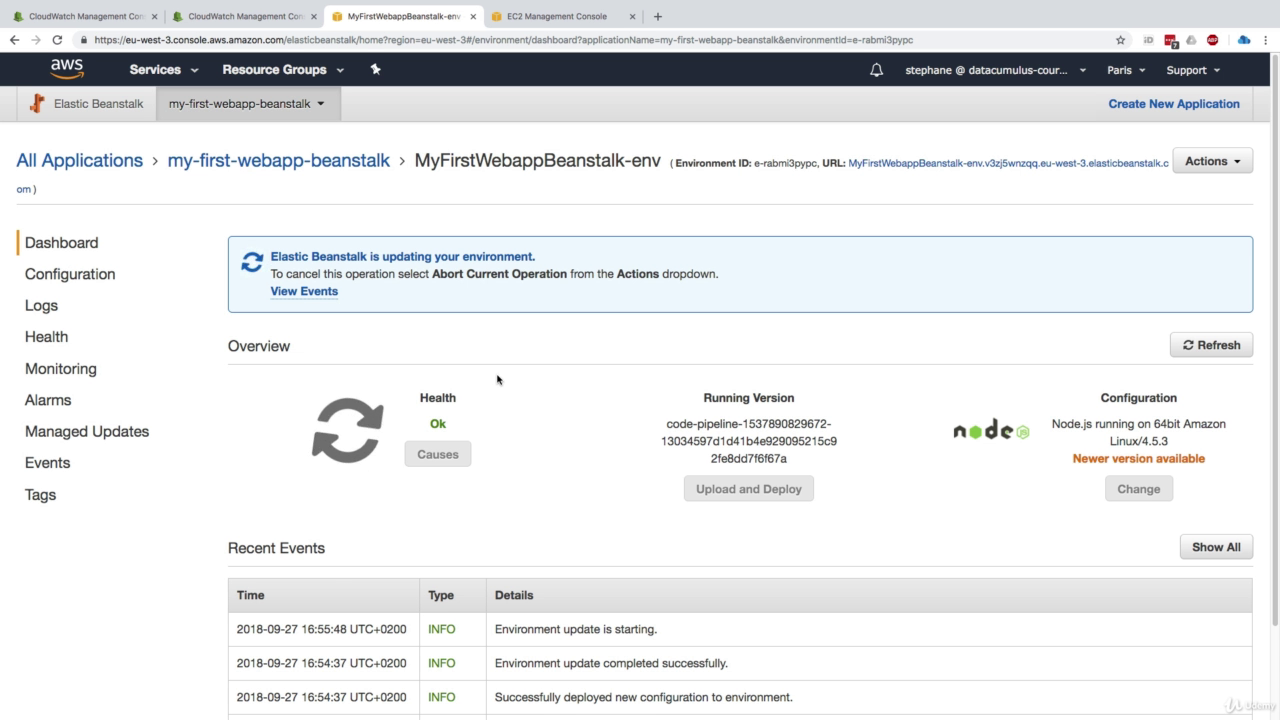The image size is (1280, 720).
Task: Expand my-first-webapp-beanstalk application dropdown
Action: tap(247, 103)
